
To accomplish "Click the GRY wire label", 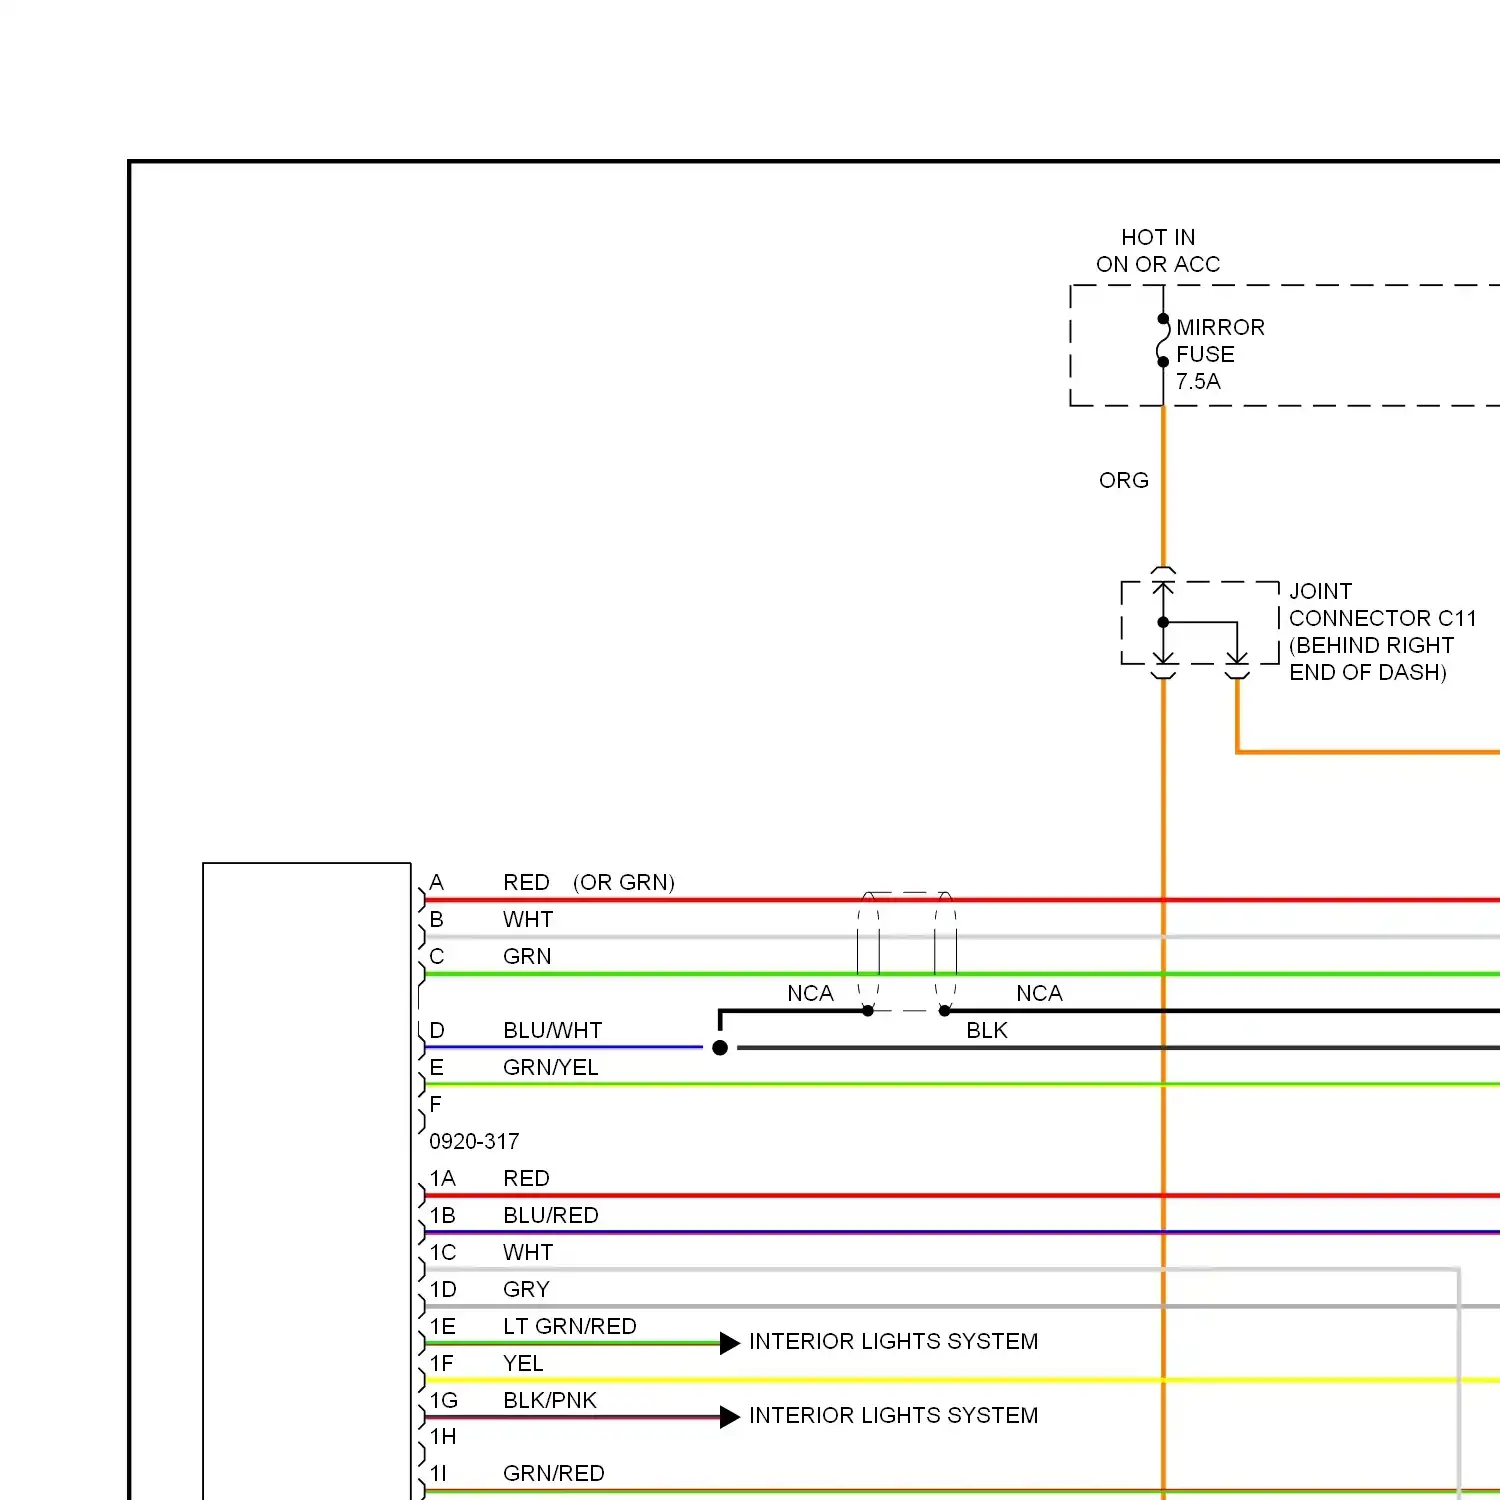I will [526, 1290].
